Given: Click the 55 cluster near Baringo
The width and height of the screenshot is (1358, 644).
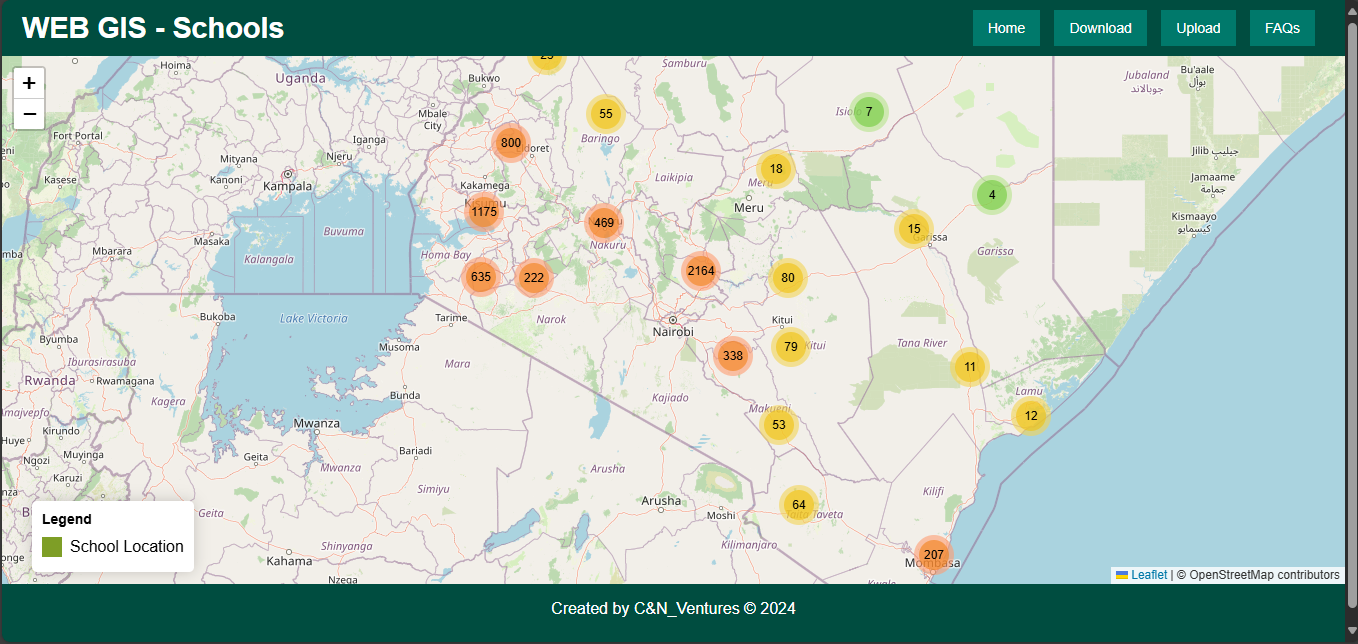Looking at the screenshot, I should (x=606, y=114).
